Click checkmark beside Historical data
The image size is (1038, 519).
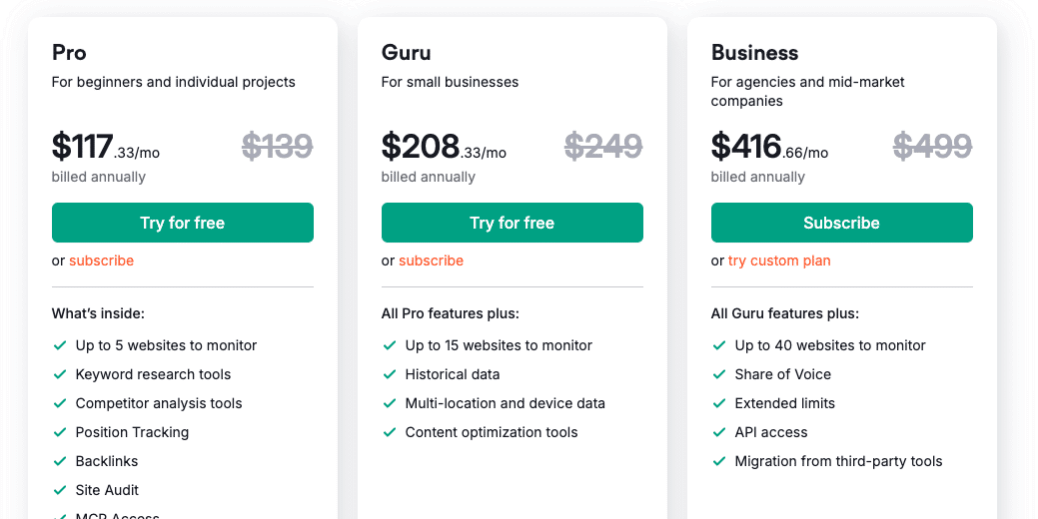click(389, 375)
